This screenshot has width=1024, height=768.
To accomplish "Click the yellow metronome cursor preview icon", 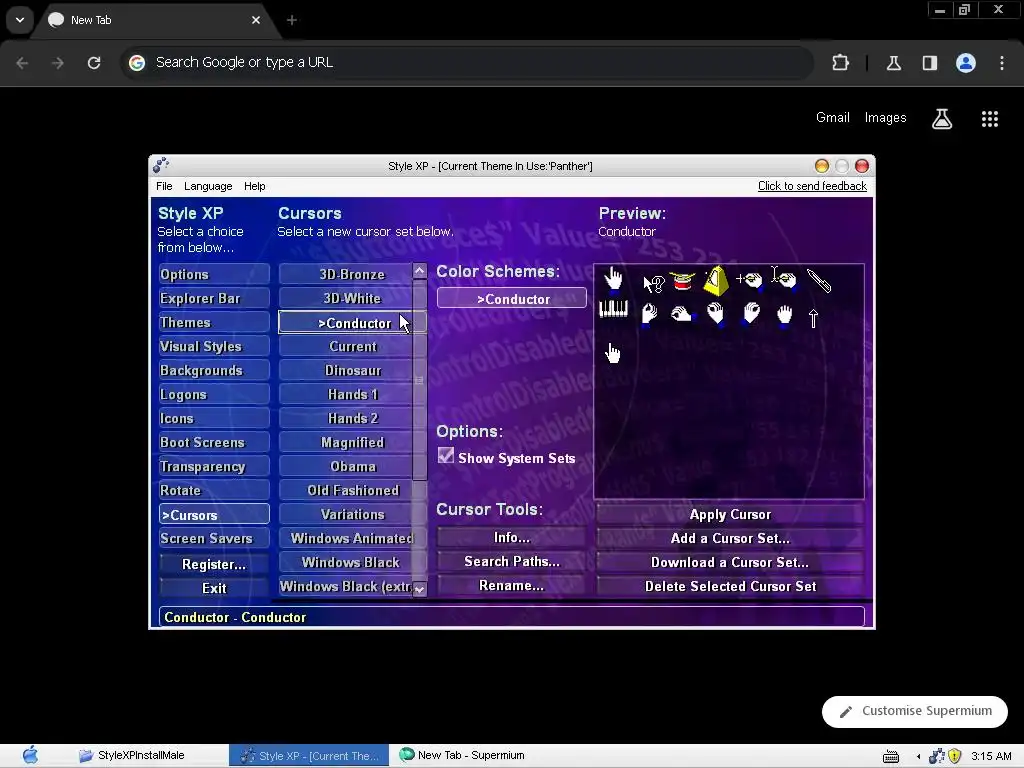I will click(716, 281).
